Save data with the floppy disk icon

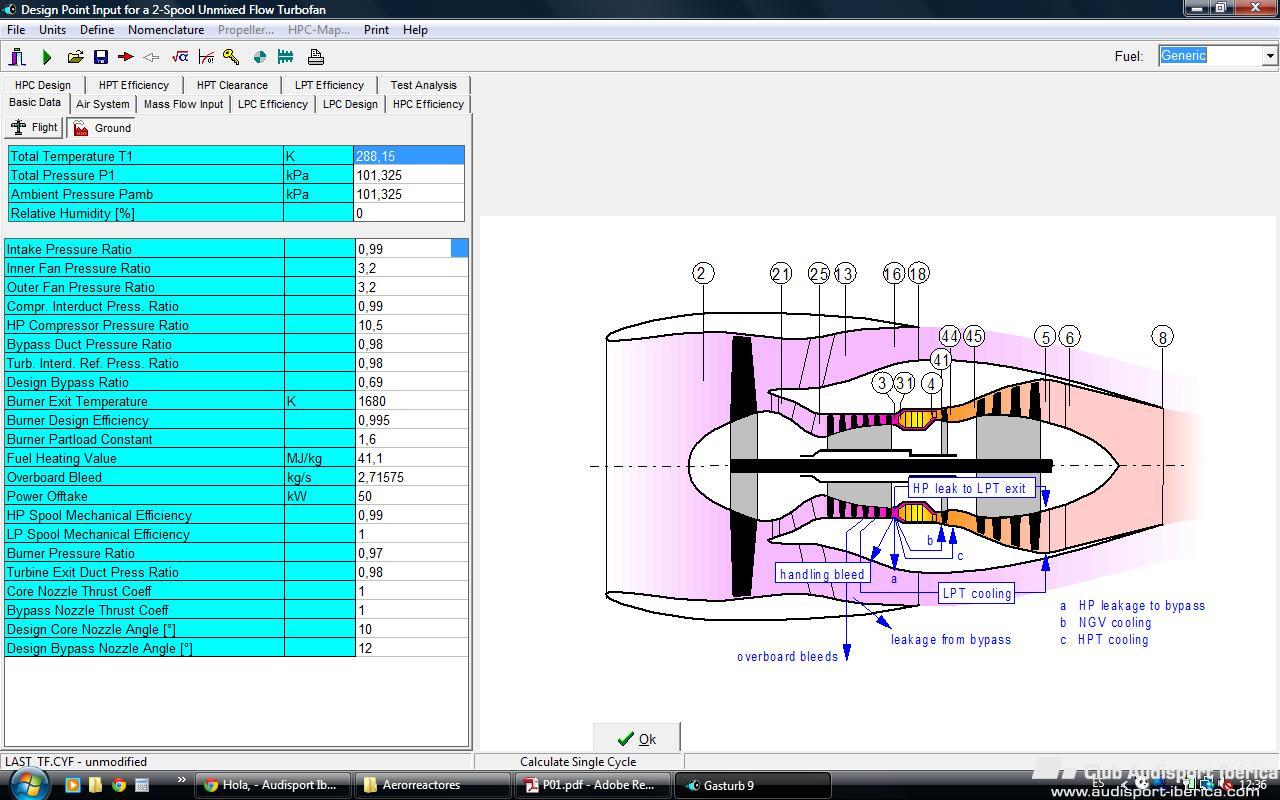100,57
